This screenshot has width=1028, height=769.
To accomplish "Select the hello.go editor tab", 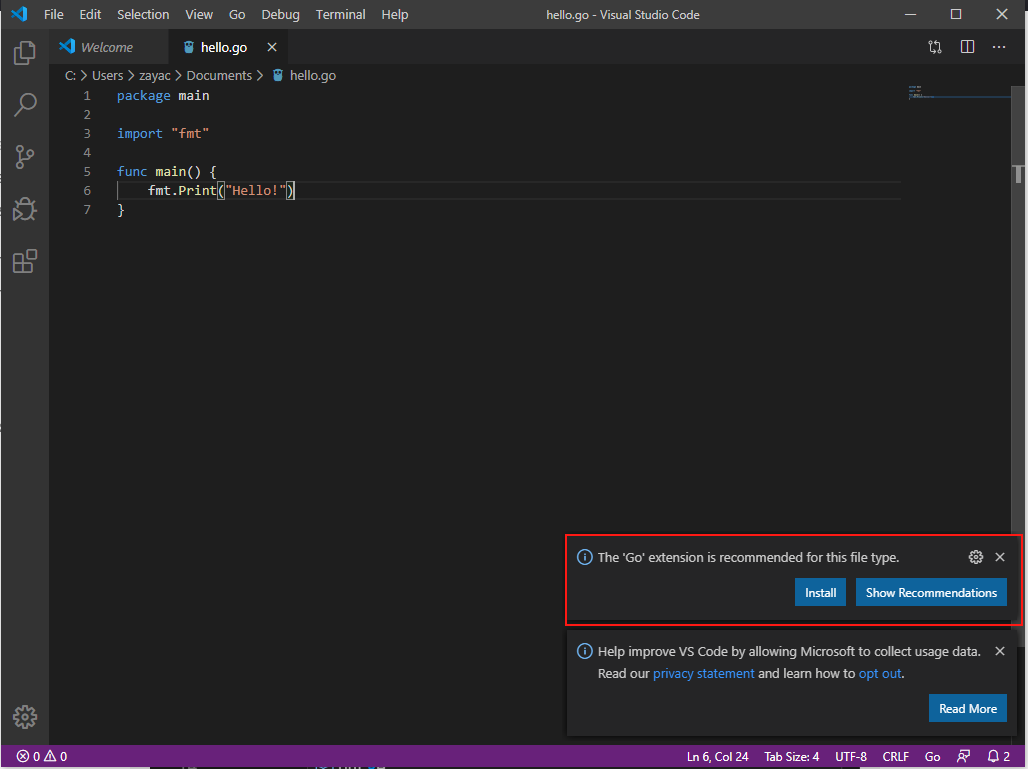I will [x=228, y=47].
